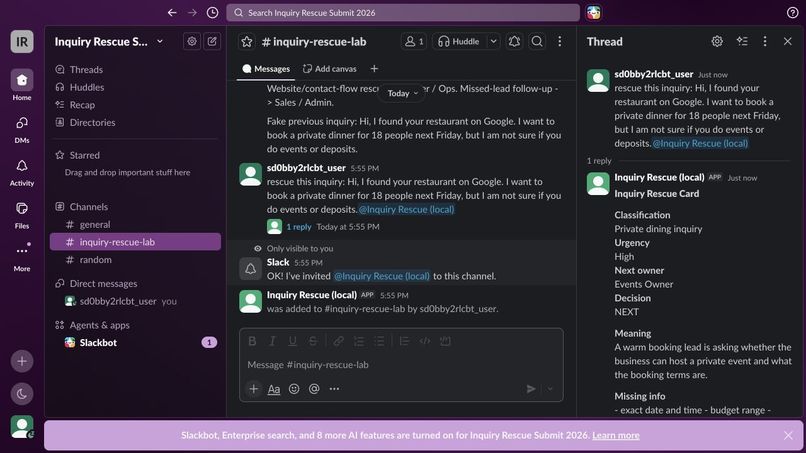This screenshot has height=453, width=806.
Task: Hide formatting toolbar with Aa button
Action: (274, 389)
